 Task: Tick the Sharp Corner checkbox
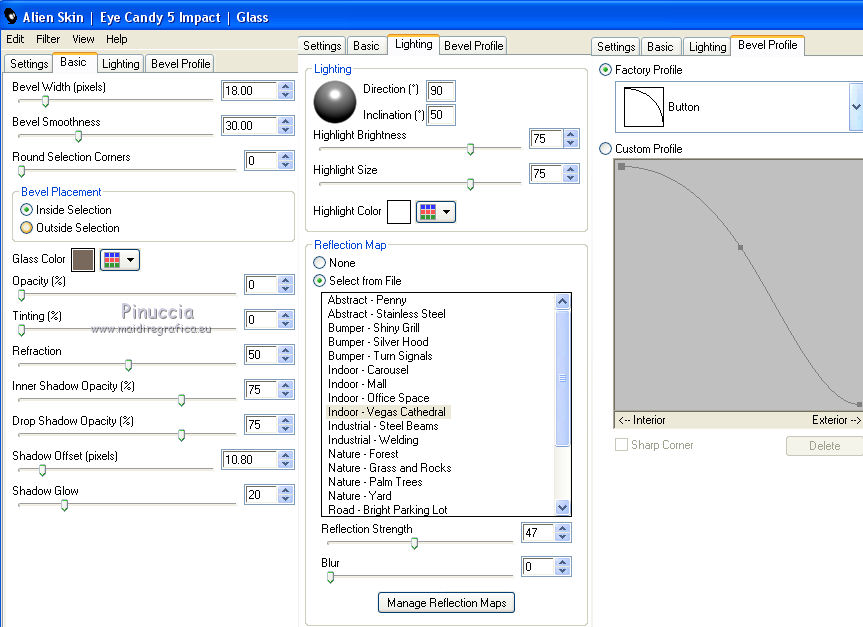click(x=621, y=445)
